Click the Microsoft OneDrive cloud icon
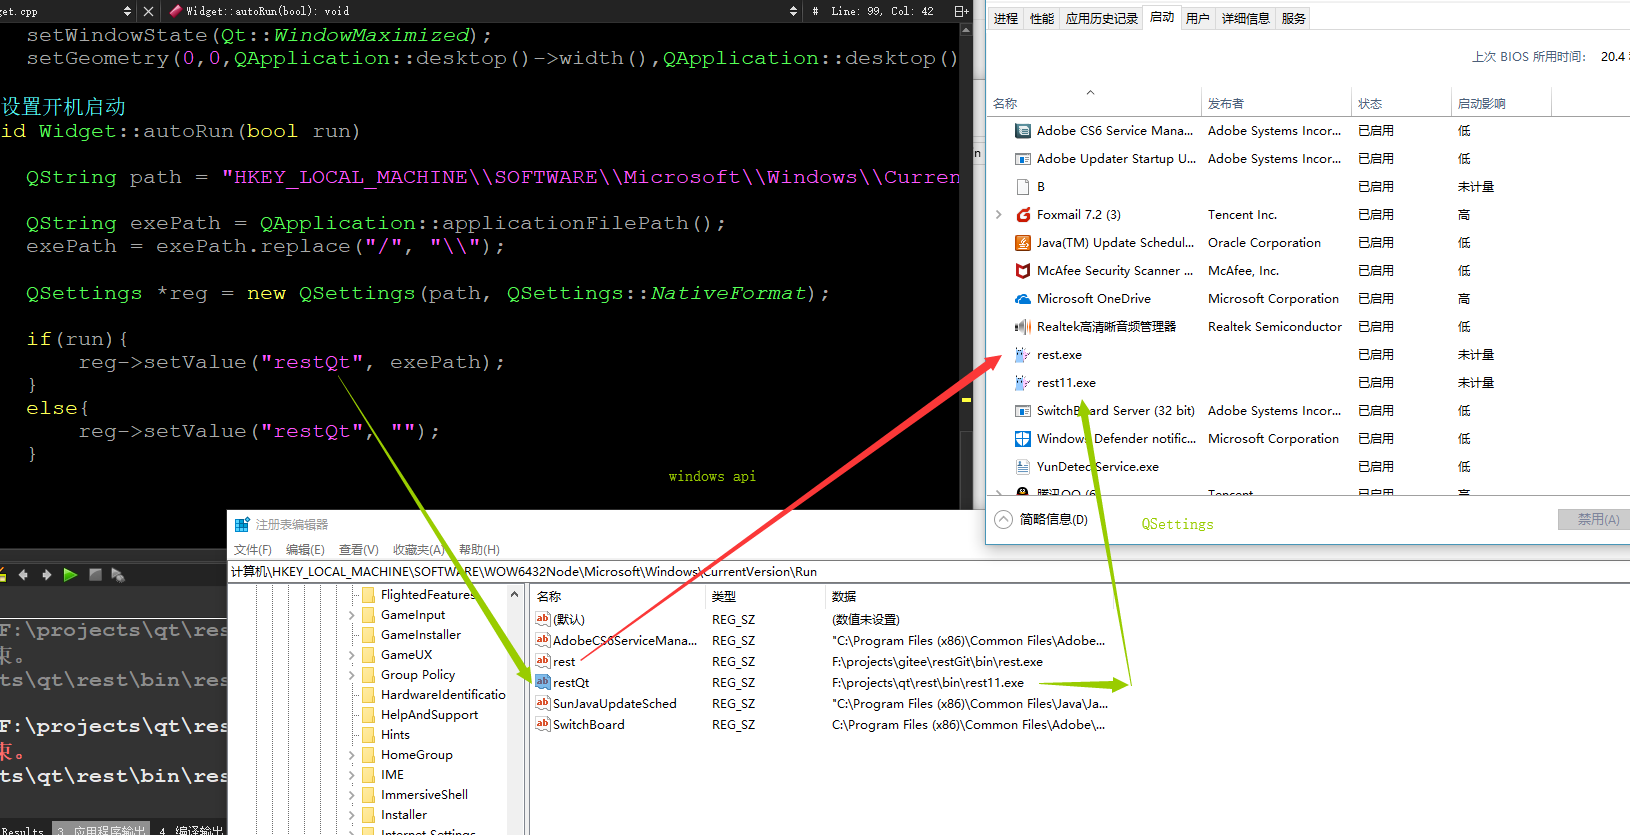The image size is (1630, 835). point(1023,299)
